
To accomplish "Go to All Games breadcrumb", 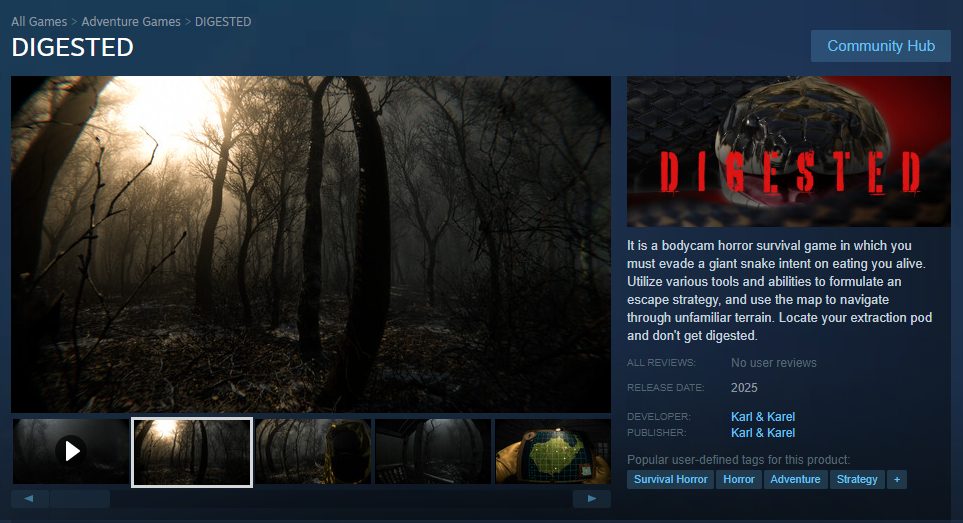I will point(39,21).
